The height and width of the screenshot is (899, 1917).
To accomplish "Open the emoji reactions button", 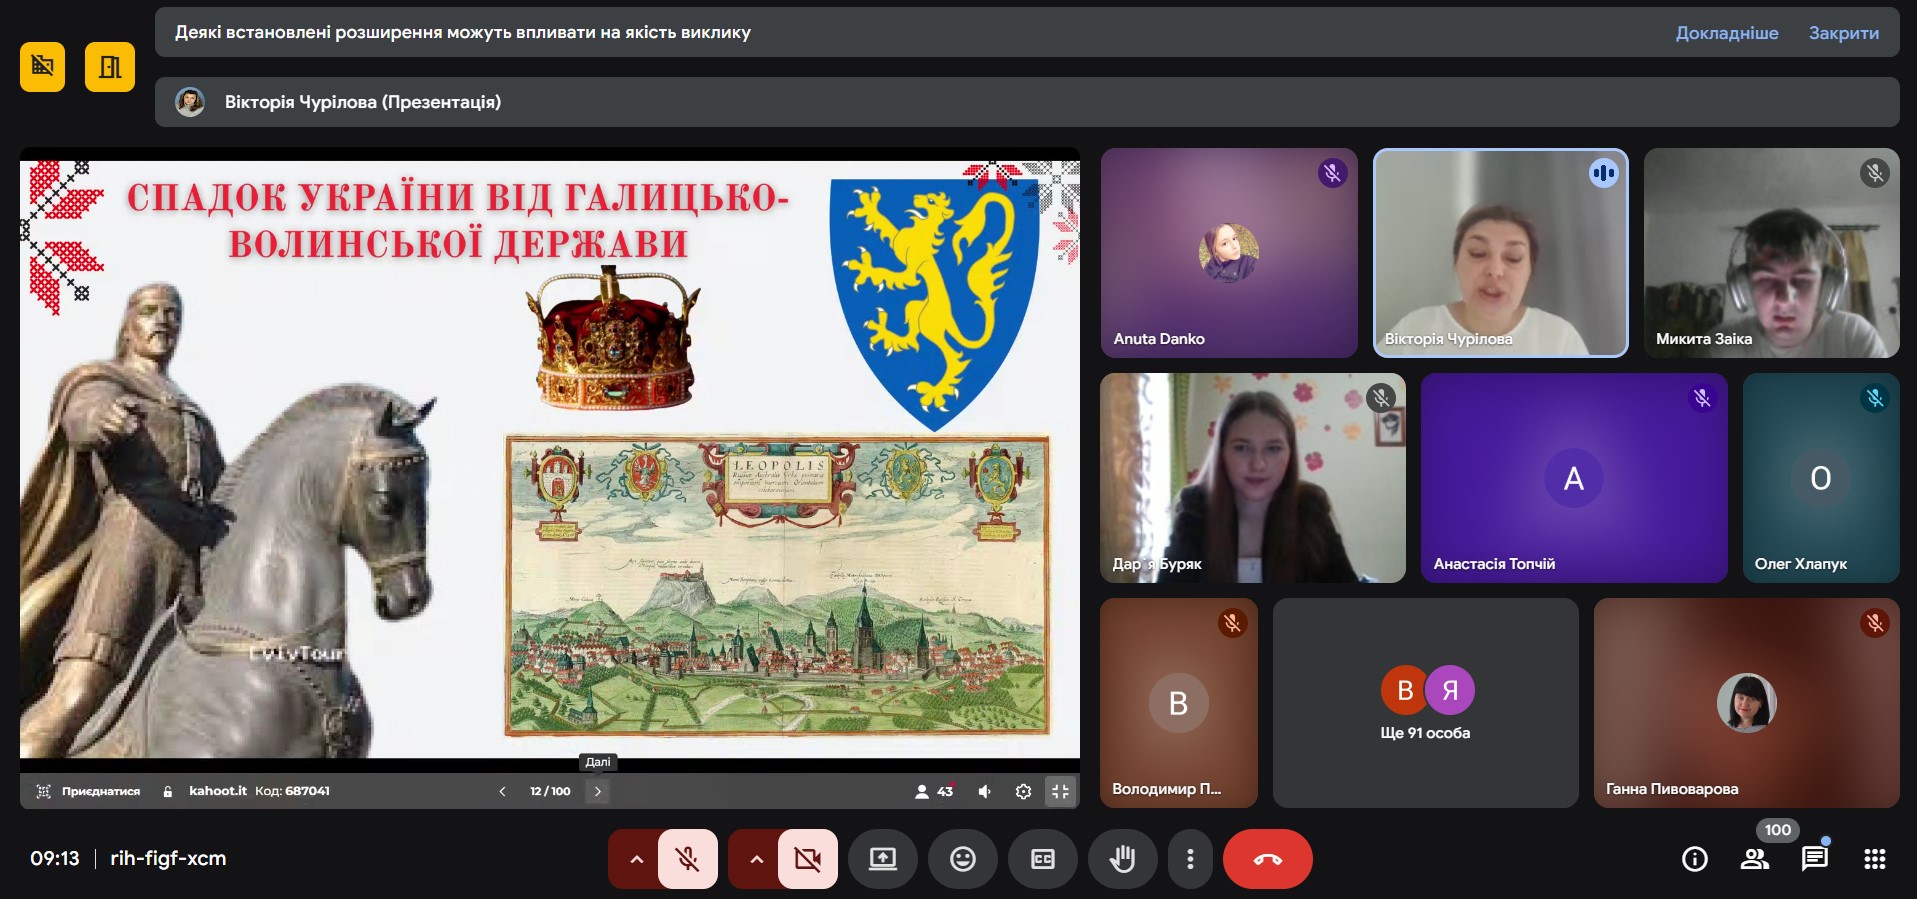I will click(x=963, y=859).
